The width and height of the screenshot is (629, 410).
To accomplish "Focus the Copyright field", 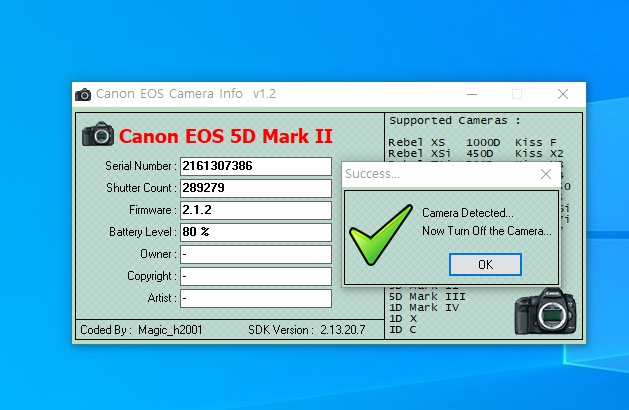I will [x=256, y=276].
